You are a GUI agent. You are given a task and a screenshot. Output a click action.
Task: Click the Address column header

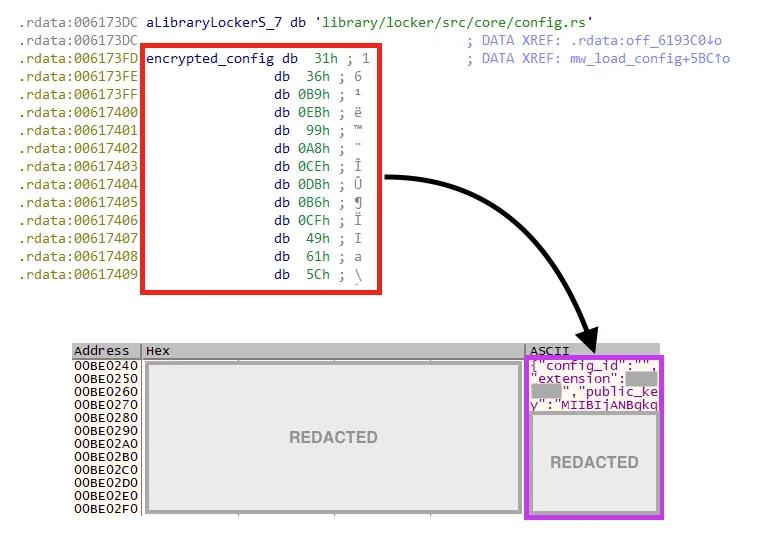click(106, 351)
